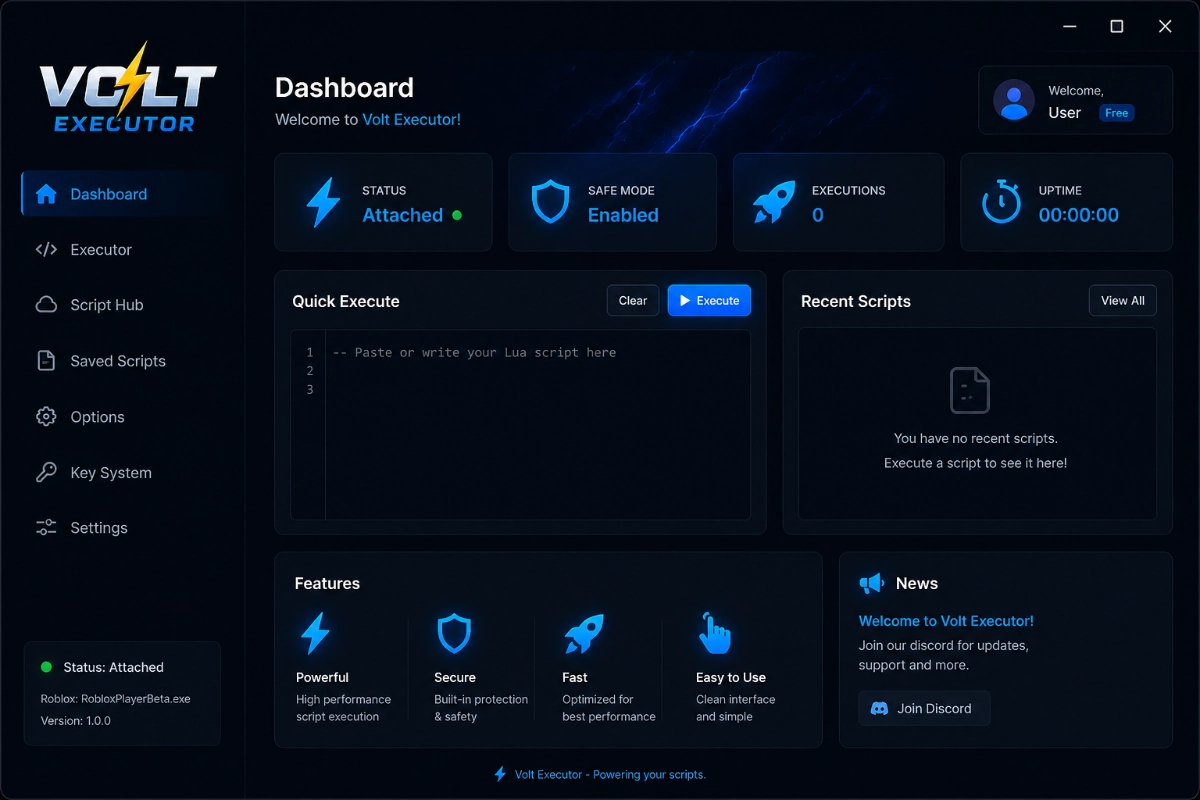
Task: Maximize the application window
Action: coord(1117,27)
